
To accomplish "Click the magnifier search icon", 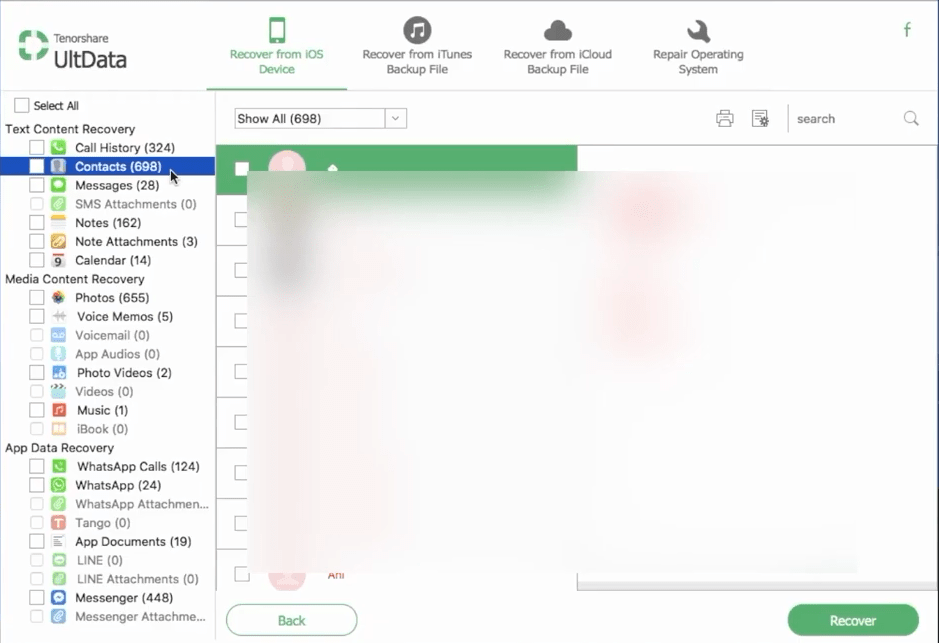I will (x=911, y=118).
